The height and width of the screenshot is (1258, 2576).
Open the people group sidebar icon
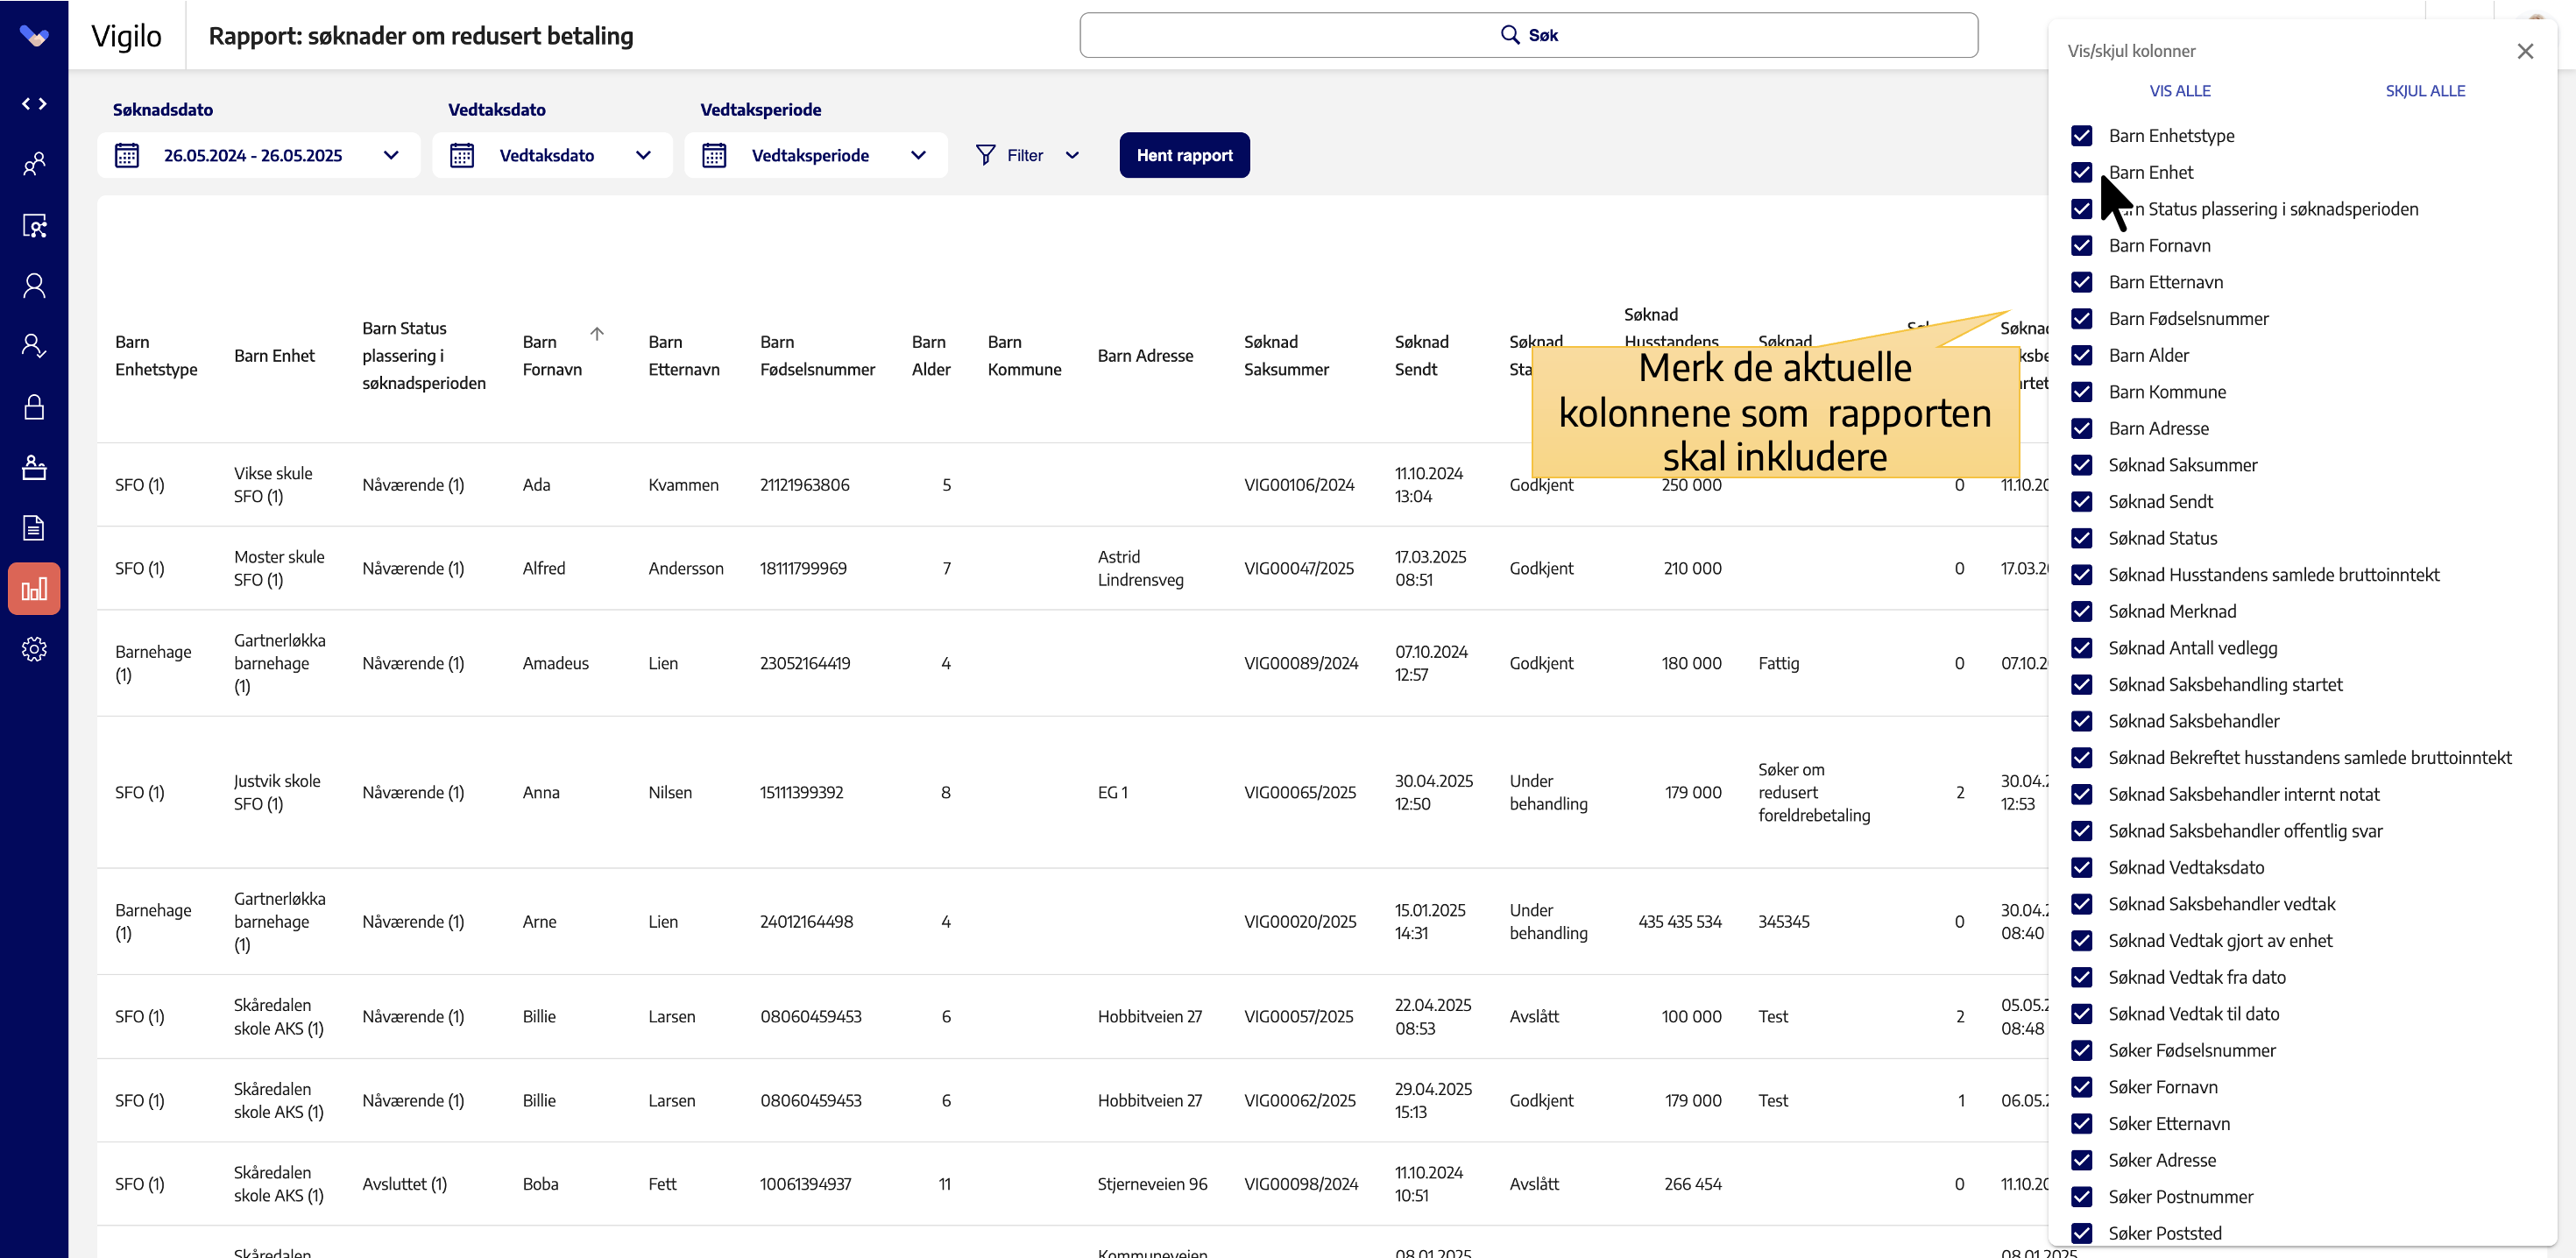[34, 164]
